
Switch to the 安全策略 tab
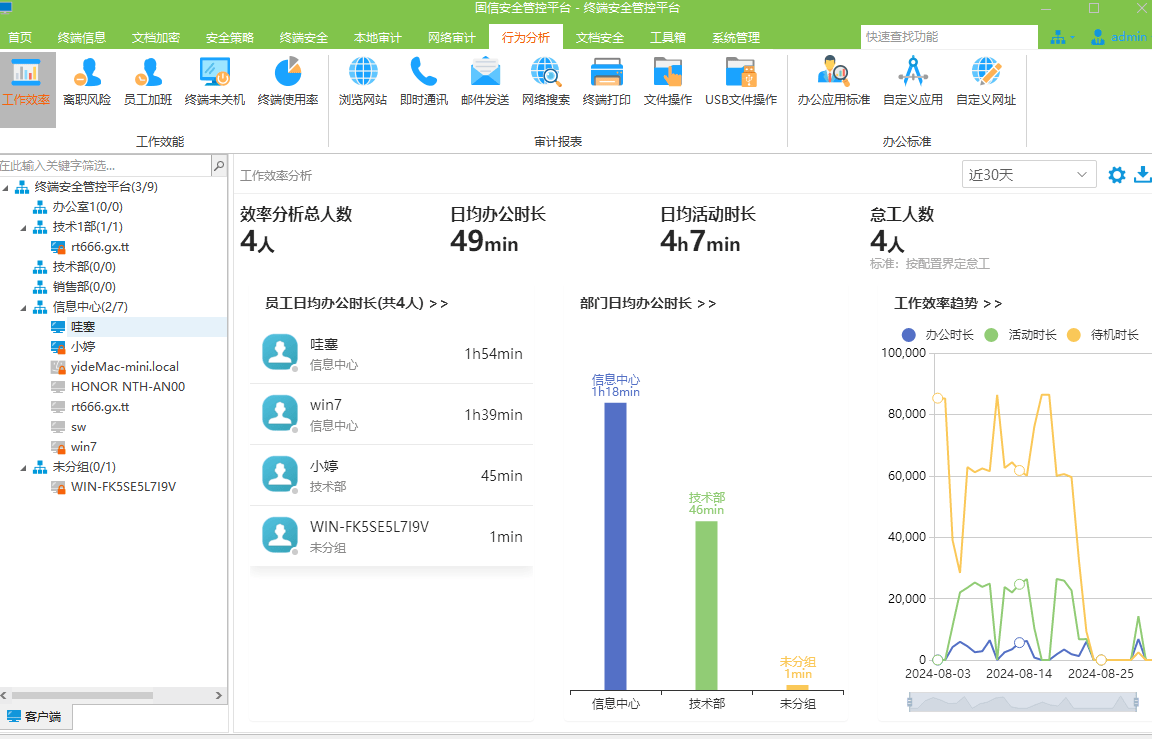point(229,37)
